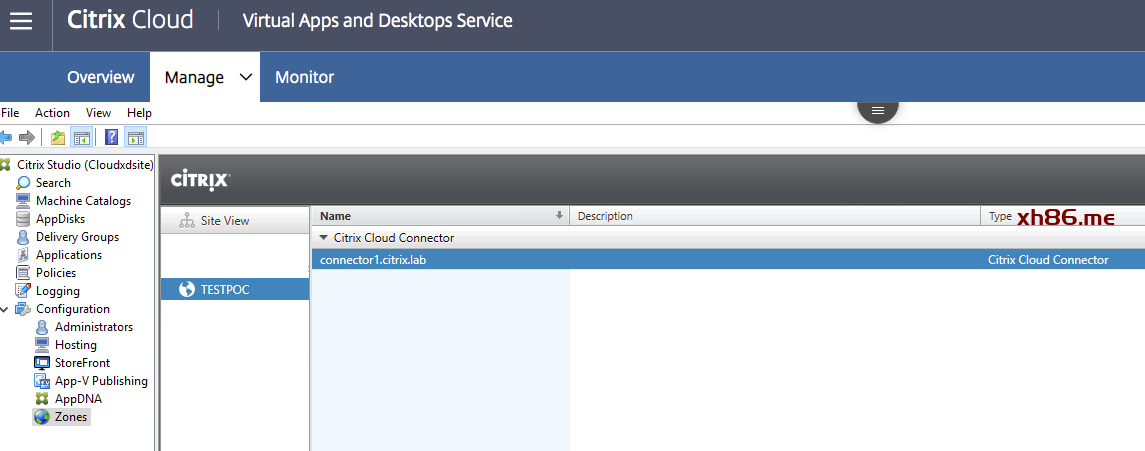Viewport: 1145px width, 451px height.
Task: Click the StoreFront screen icon
Action: click(42, 363)
